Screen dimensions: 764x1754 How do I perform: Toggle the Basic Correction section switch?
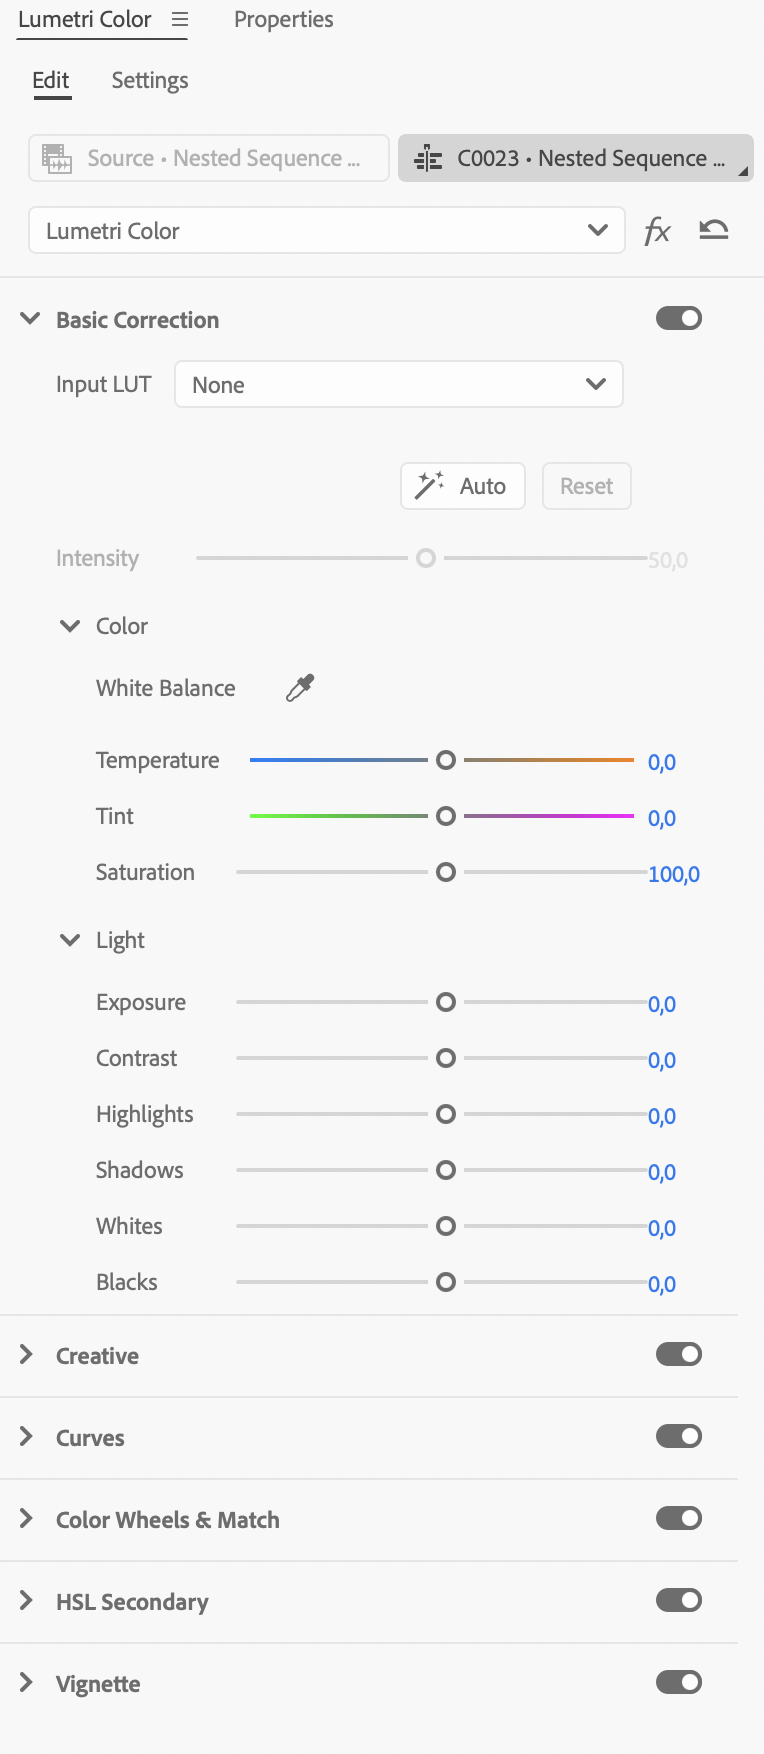tap(679, 319)
